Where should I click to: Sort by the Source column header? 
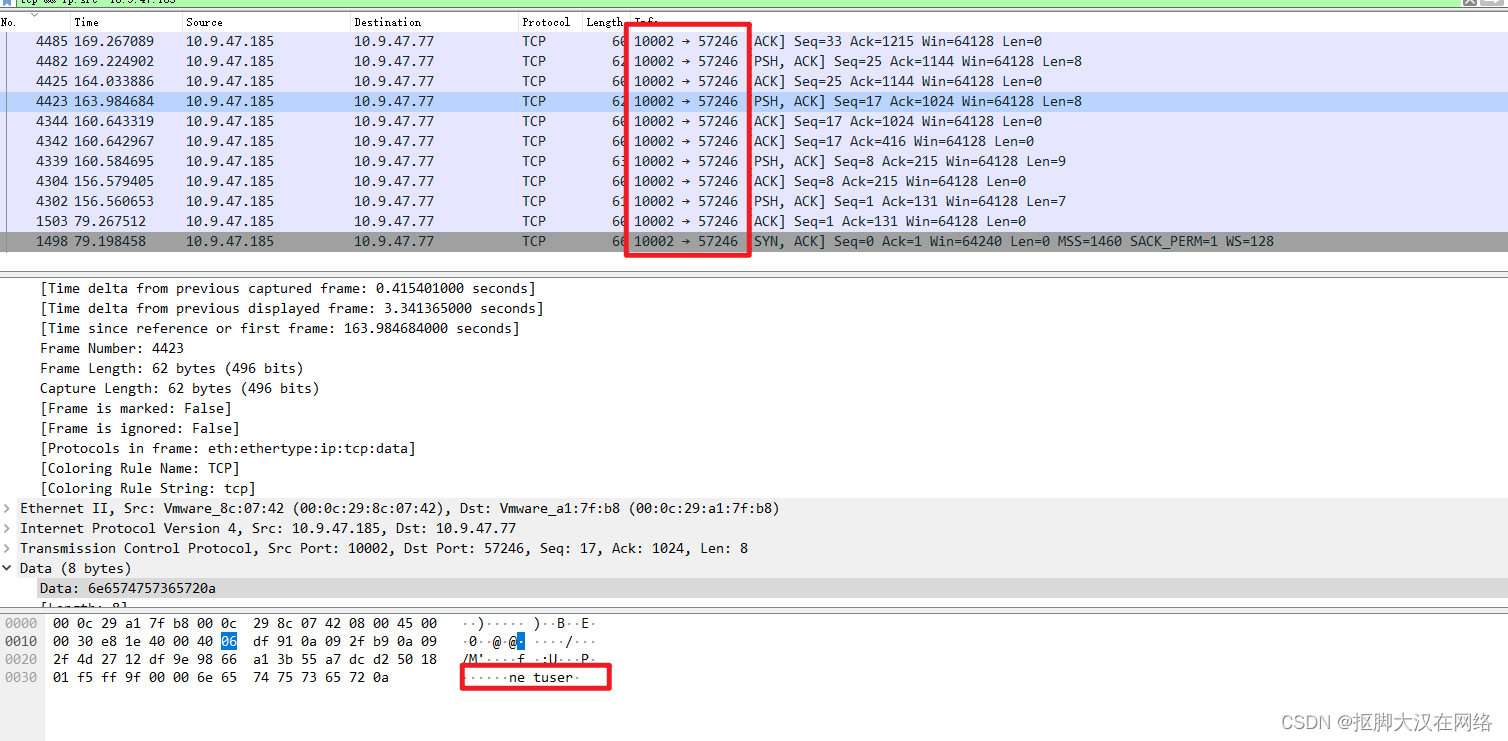(x=265, y=21)
